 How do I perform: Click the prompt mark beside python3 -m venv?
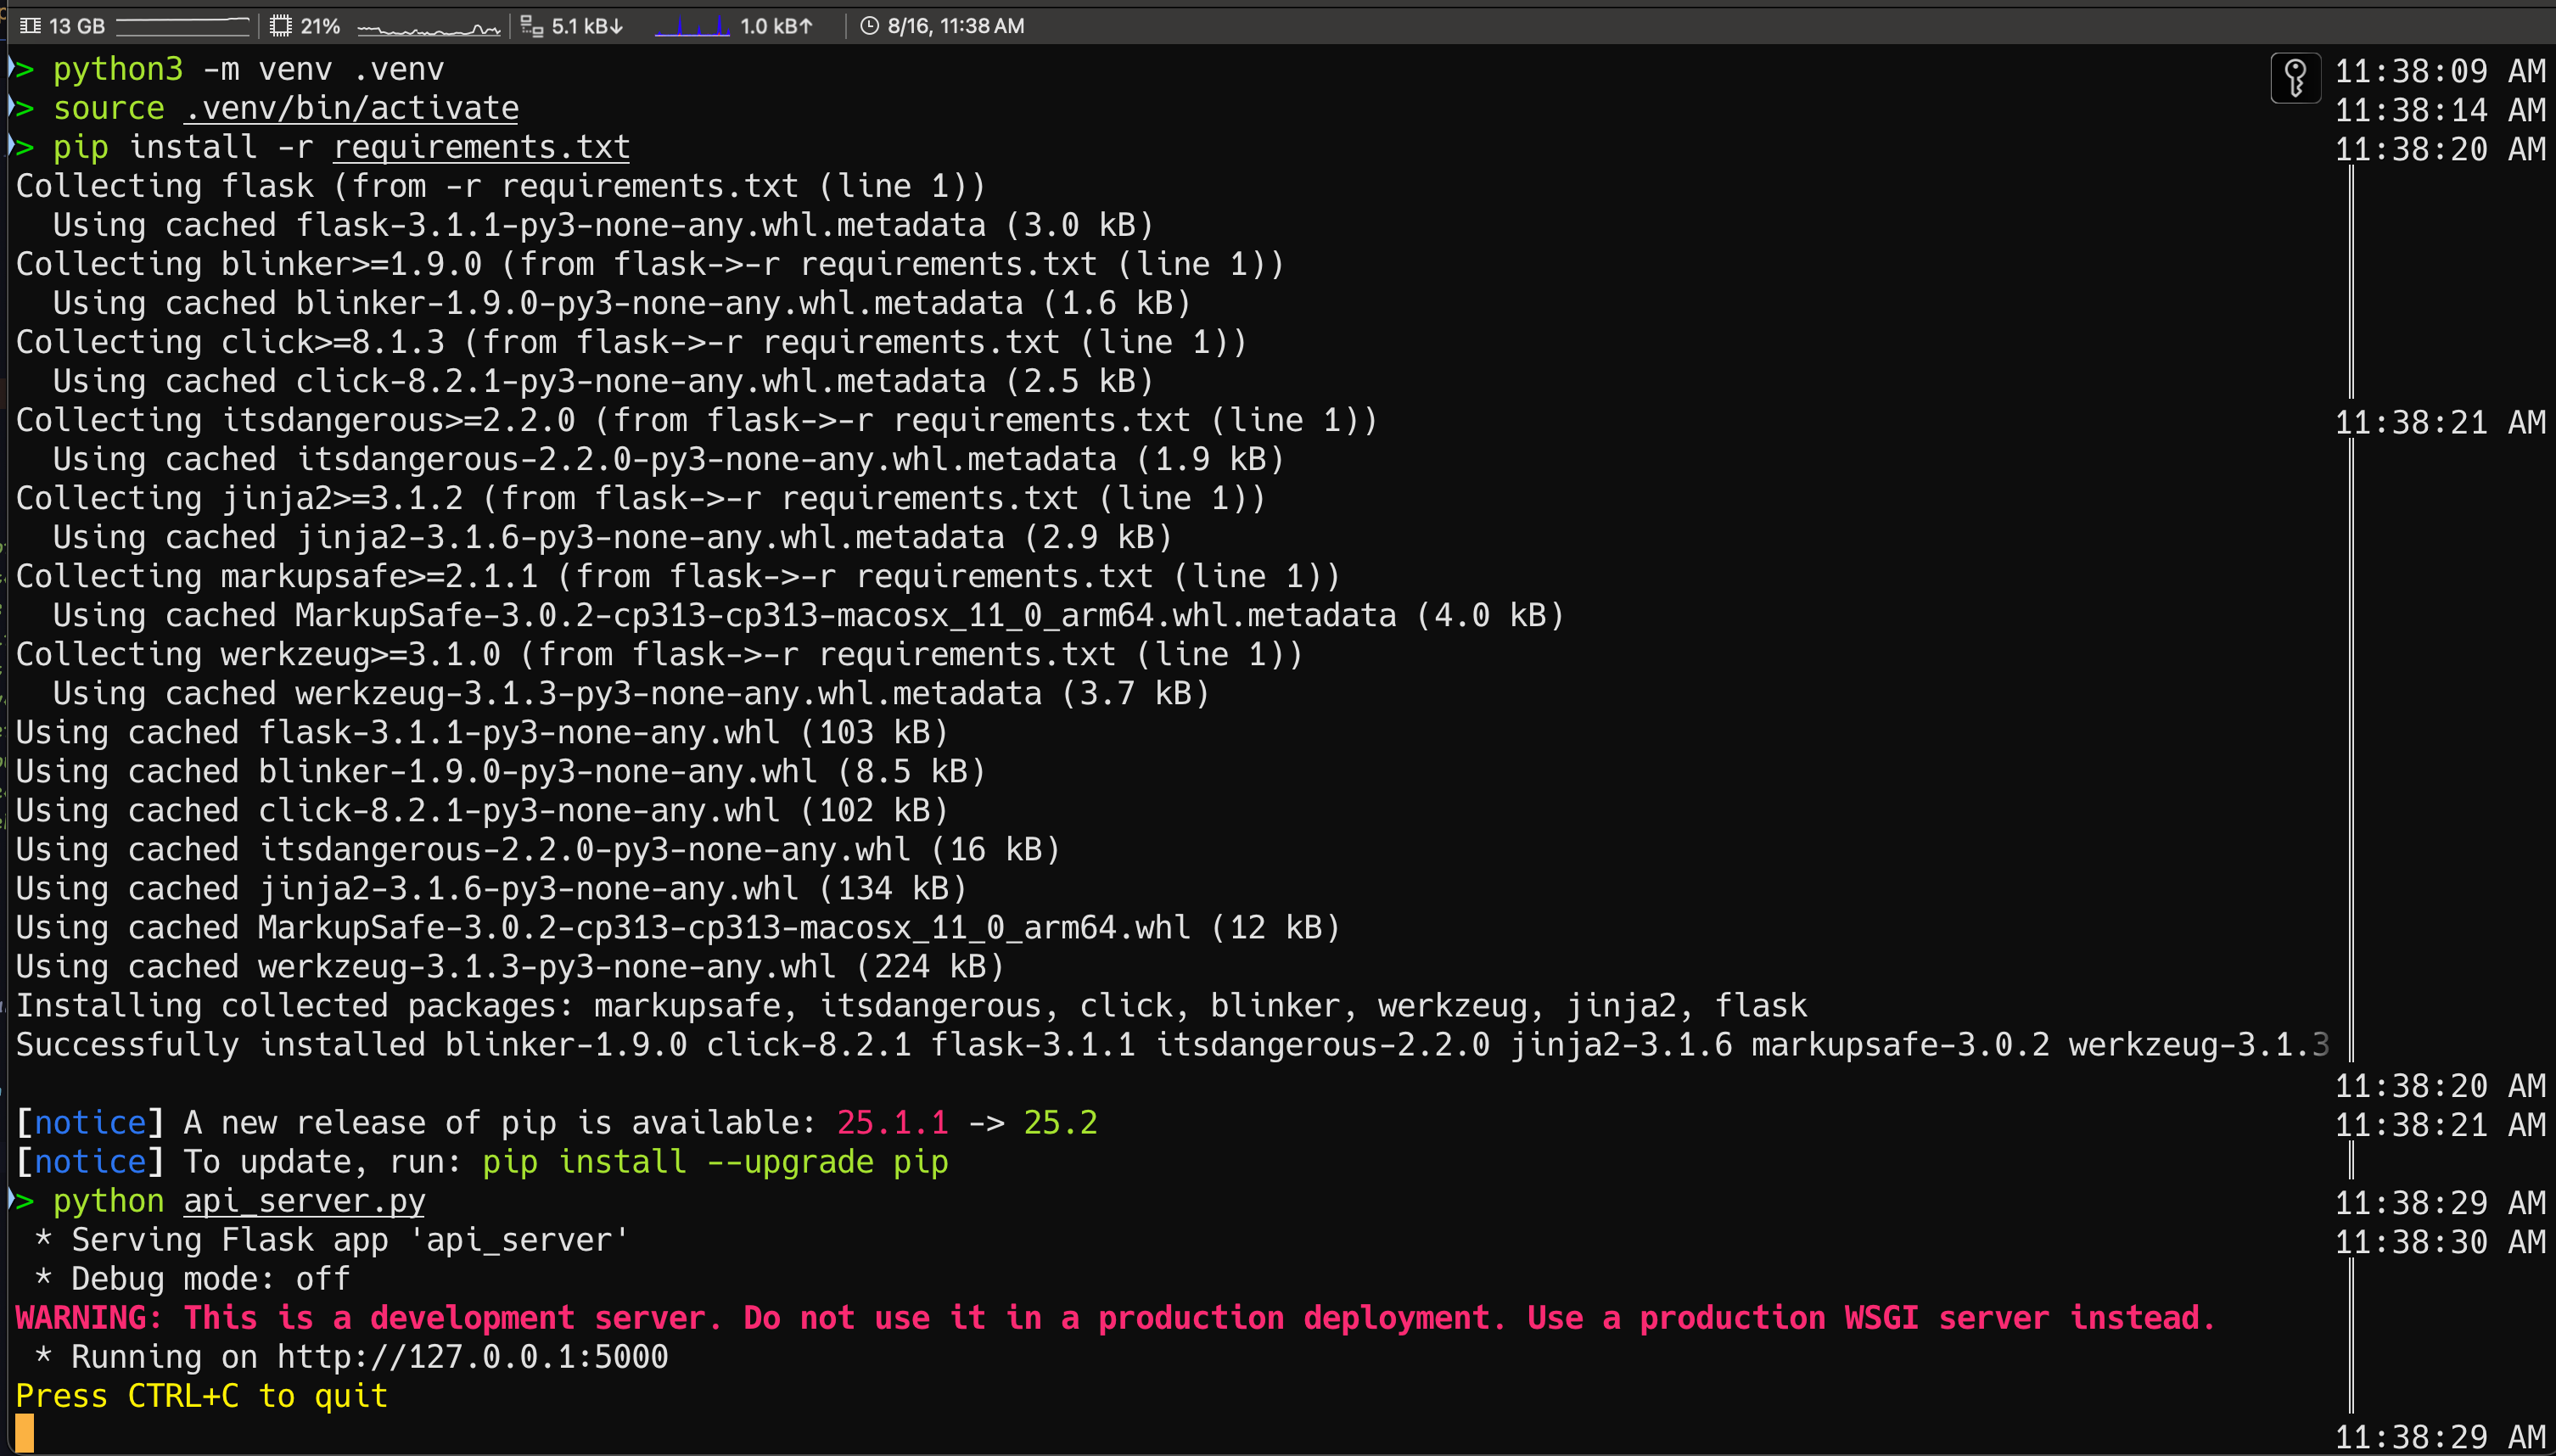coord(22,68)
